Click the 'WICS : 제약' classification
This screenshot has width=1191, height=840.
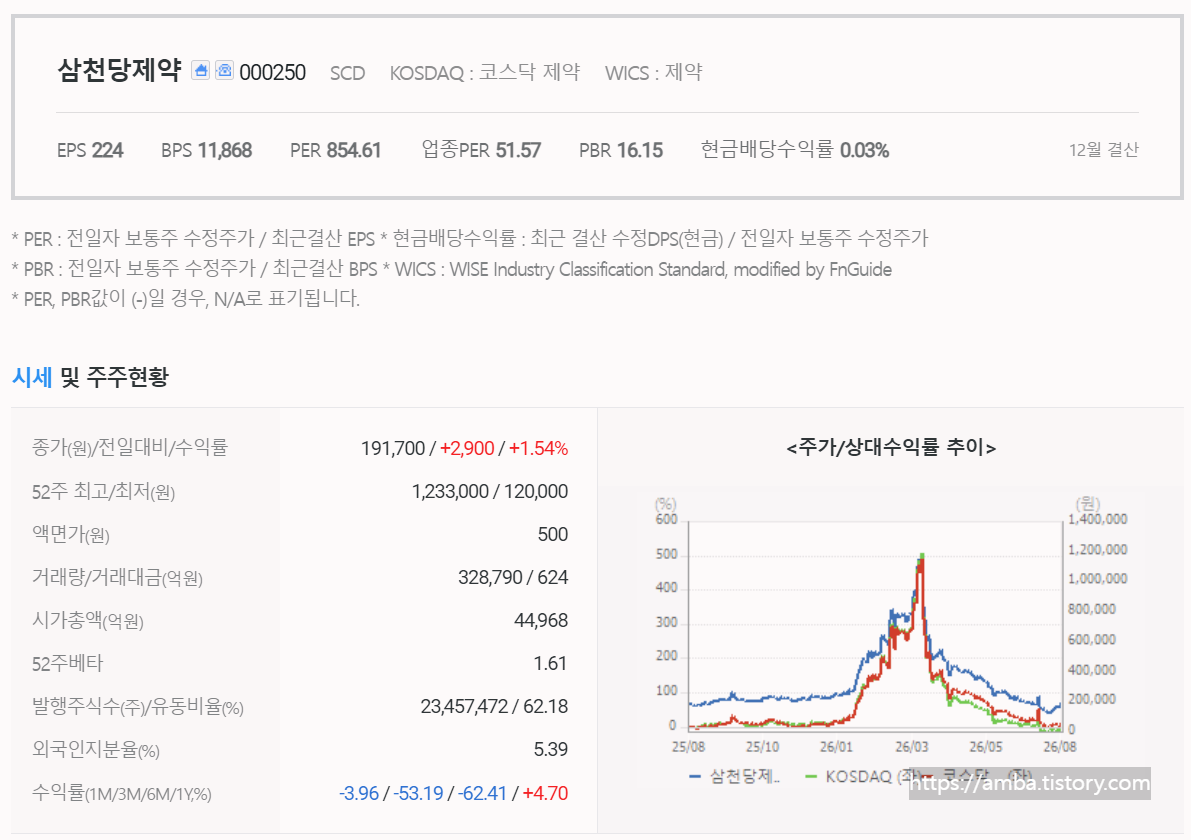tap(653, 73)
